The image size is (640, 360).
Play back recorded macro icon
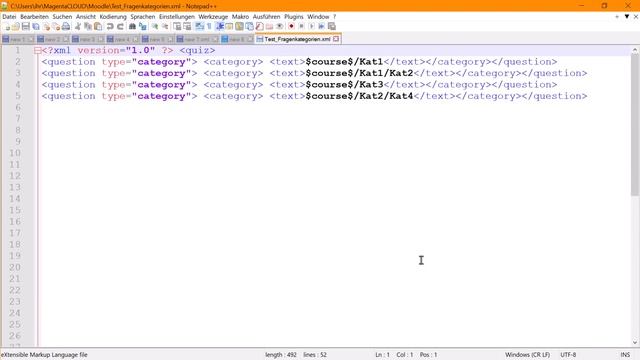[x=311, y=27]
